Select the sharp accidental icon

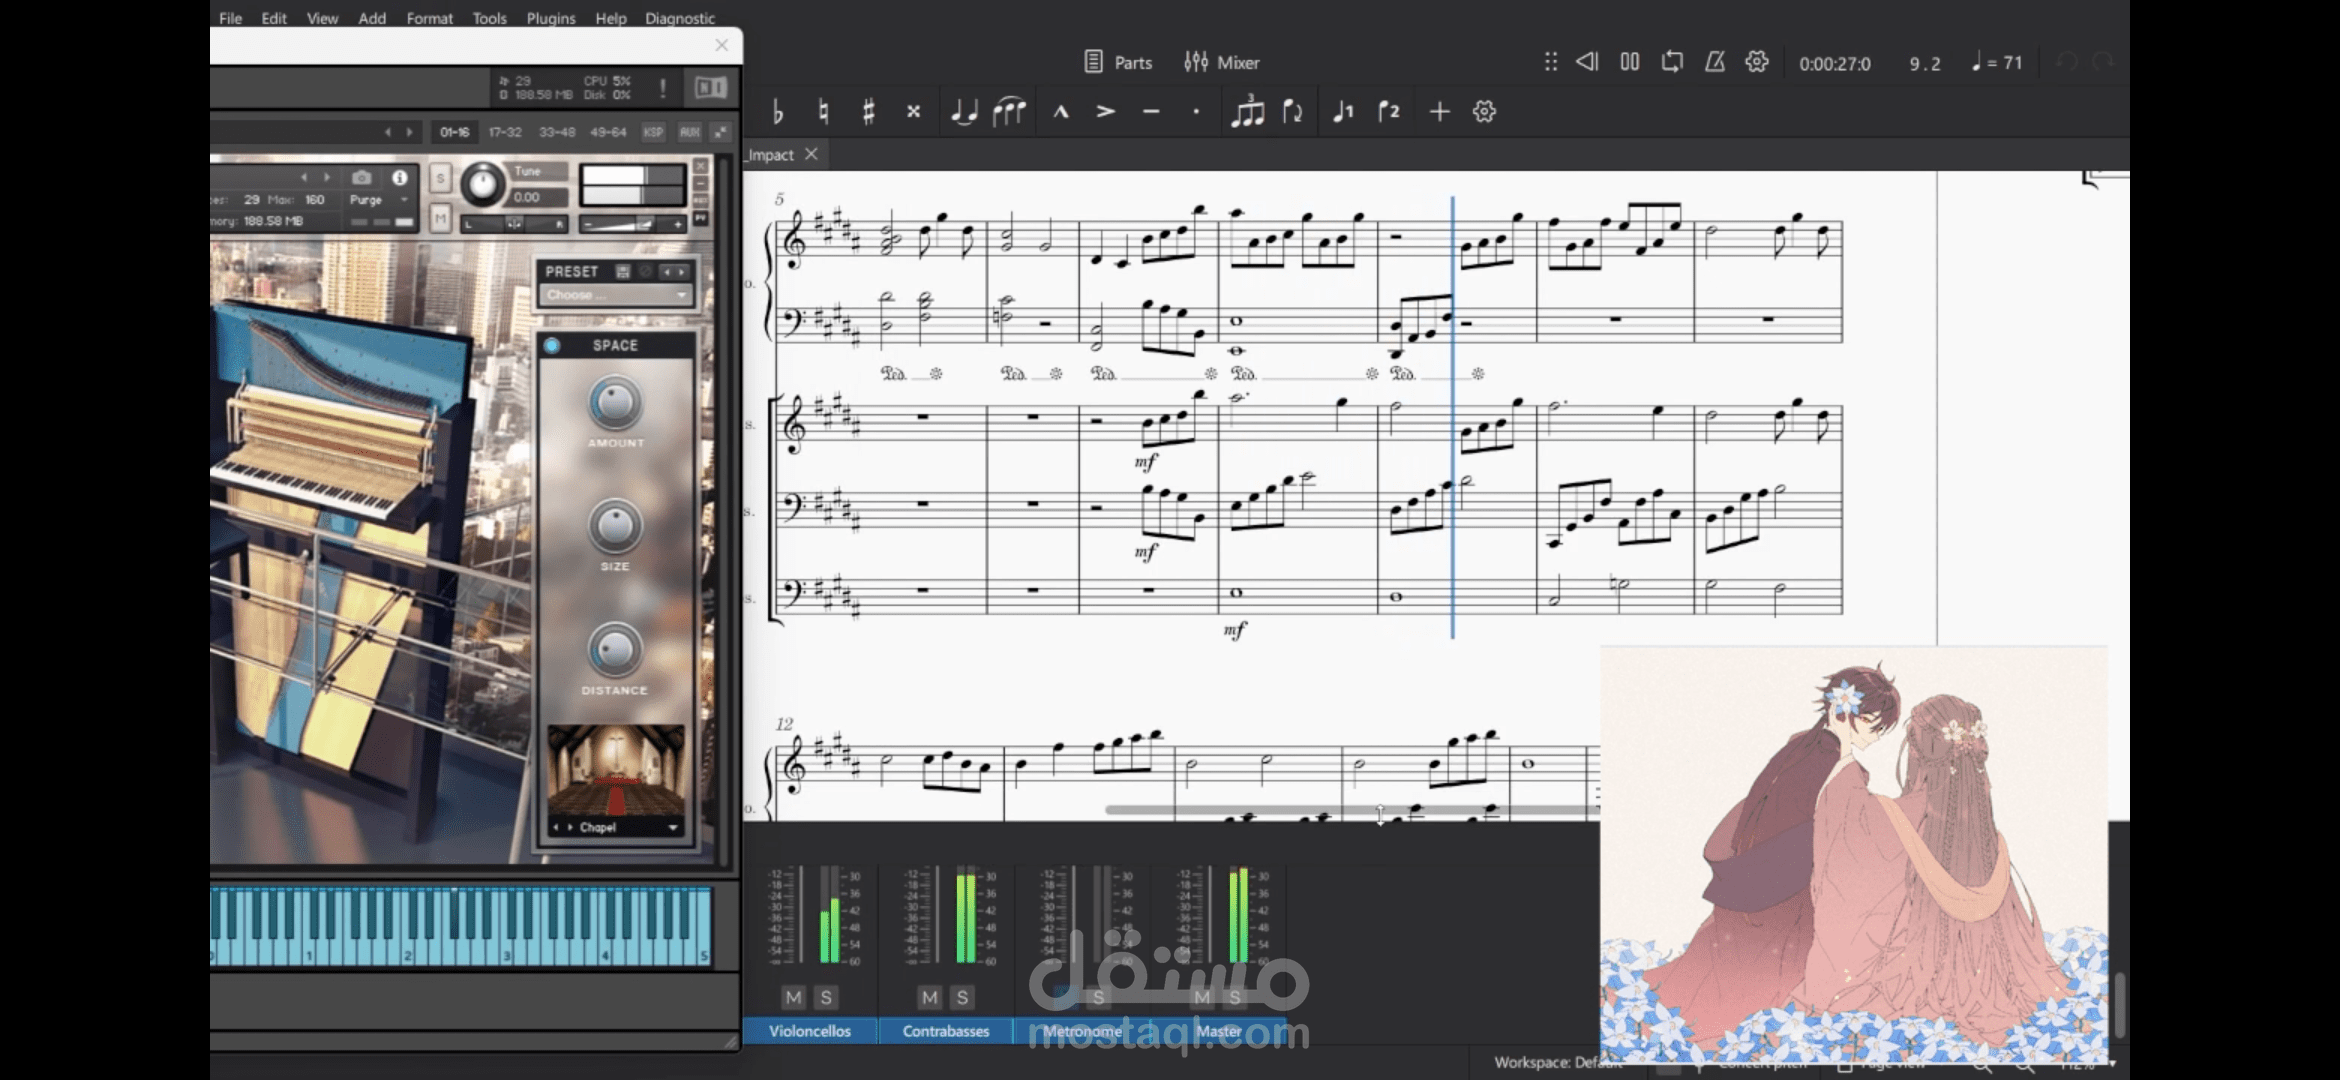868,111
